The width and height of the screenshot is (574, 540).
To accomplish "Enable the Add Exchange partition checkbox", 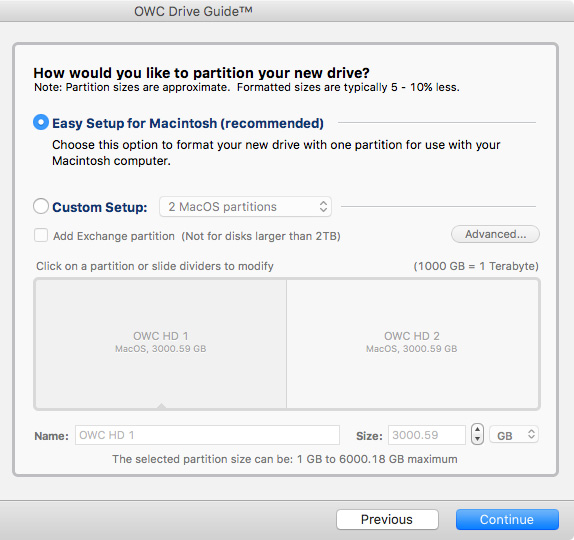I will click(x=41, y=235).
